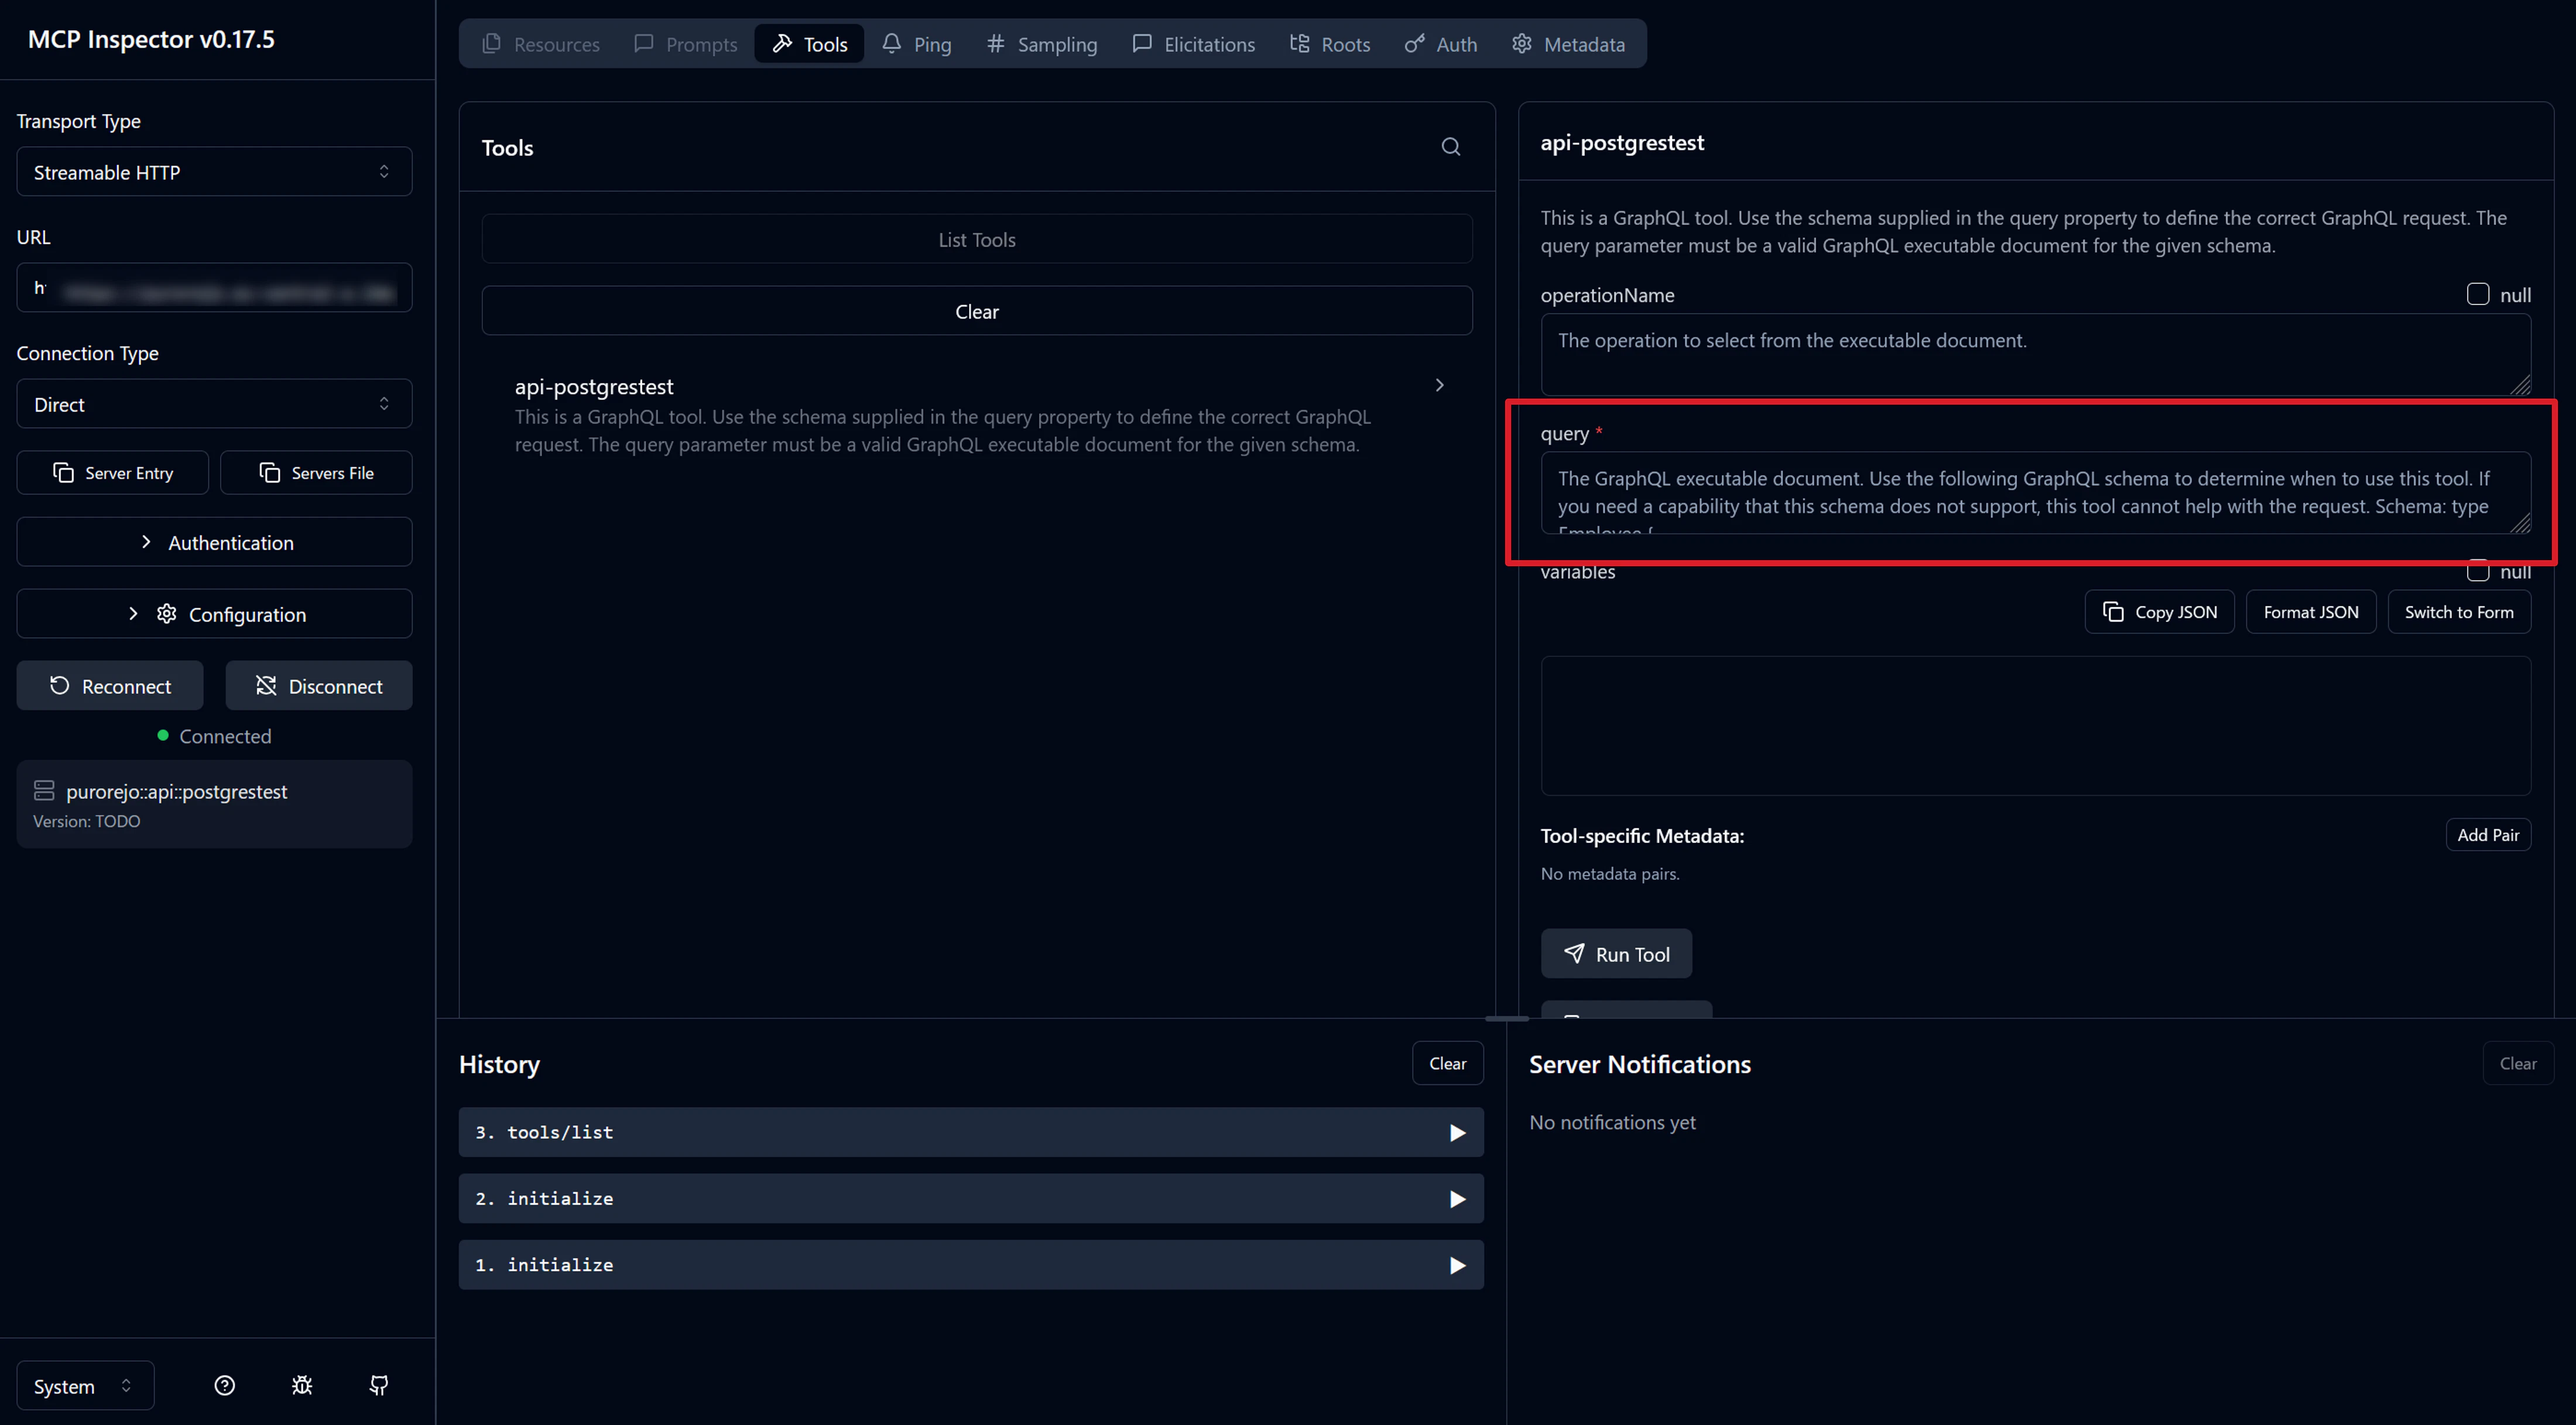The width and height of the screenshot is (2576, 1425).
Task: Copy the Server Entry configuration
Action: coord(112,473)
